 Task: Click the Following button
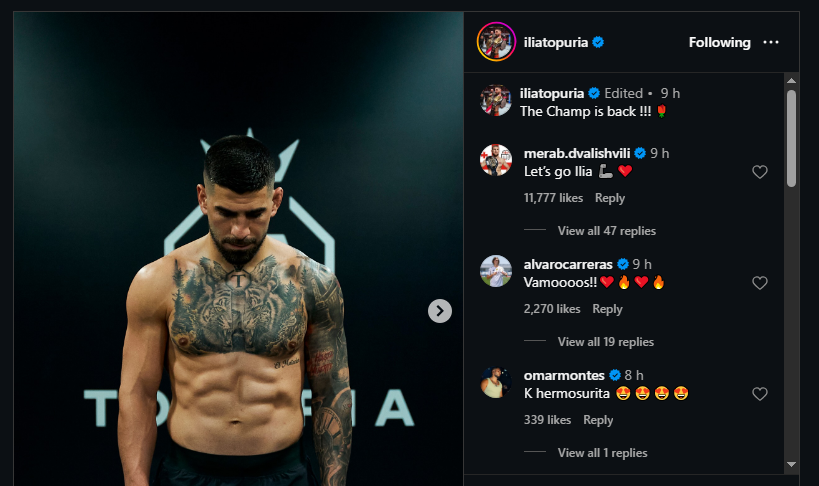coord(719,43)
